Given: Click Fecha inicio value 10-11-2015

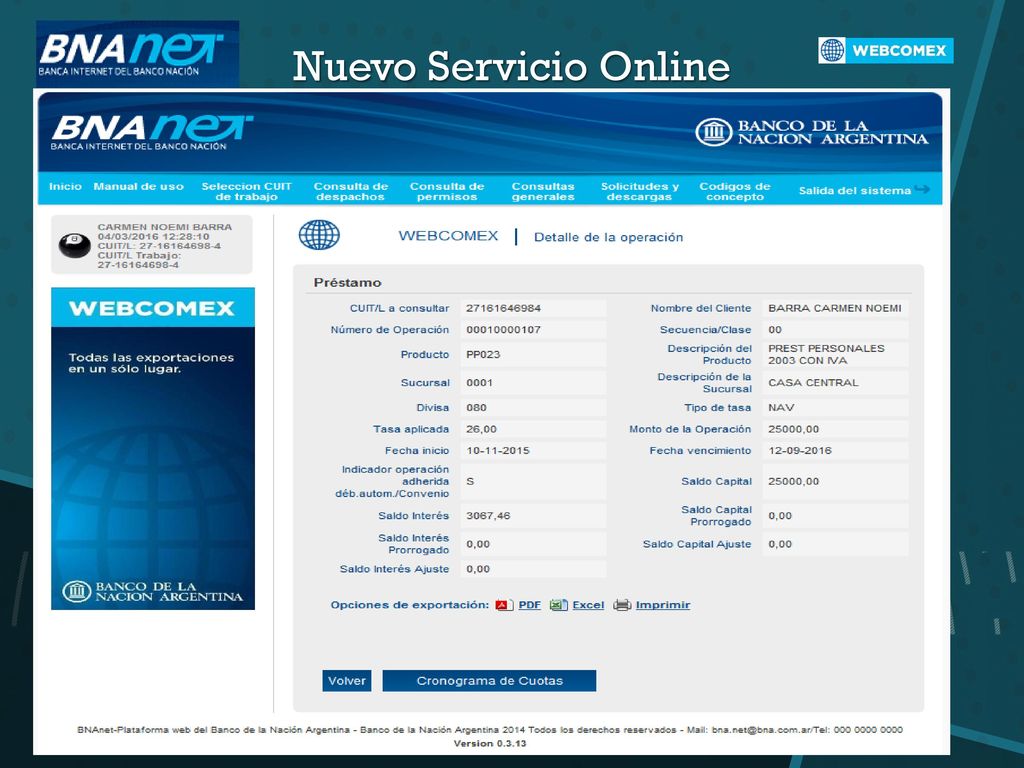Looking at the screenshot, I should (534, 451).
